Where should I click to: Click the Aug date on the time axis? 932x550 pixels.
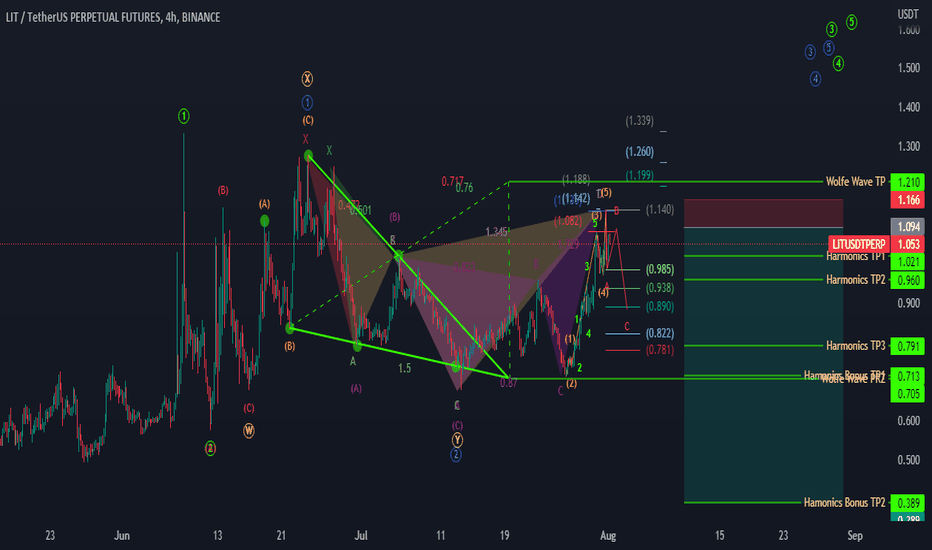pyautogui.click(x=608, y=536)
